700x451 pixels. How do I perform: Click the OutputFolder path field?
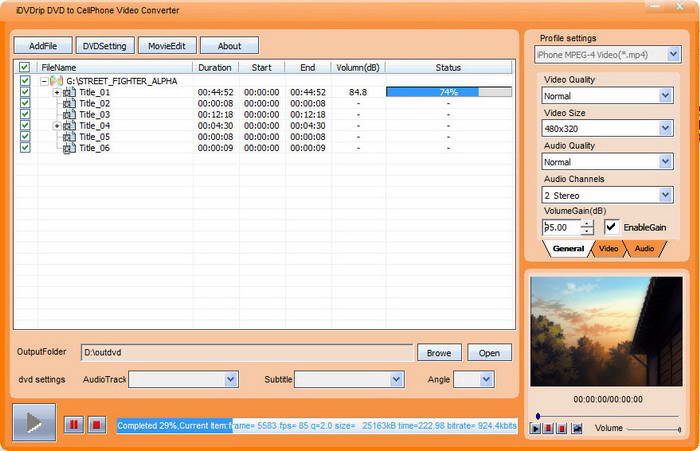[x=246, y=353]
